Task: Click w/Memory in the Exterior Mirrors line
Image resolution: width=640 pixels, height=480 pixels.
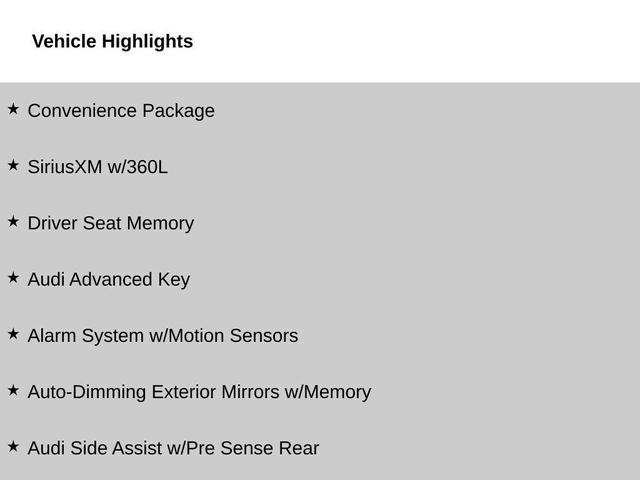Action: pyautogui.click(x=328, y=392)
